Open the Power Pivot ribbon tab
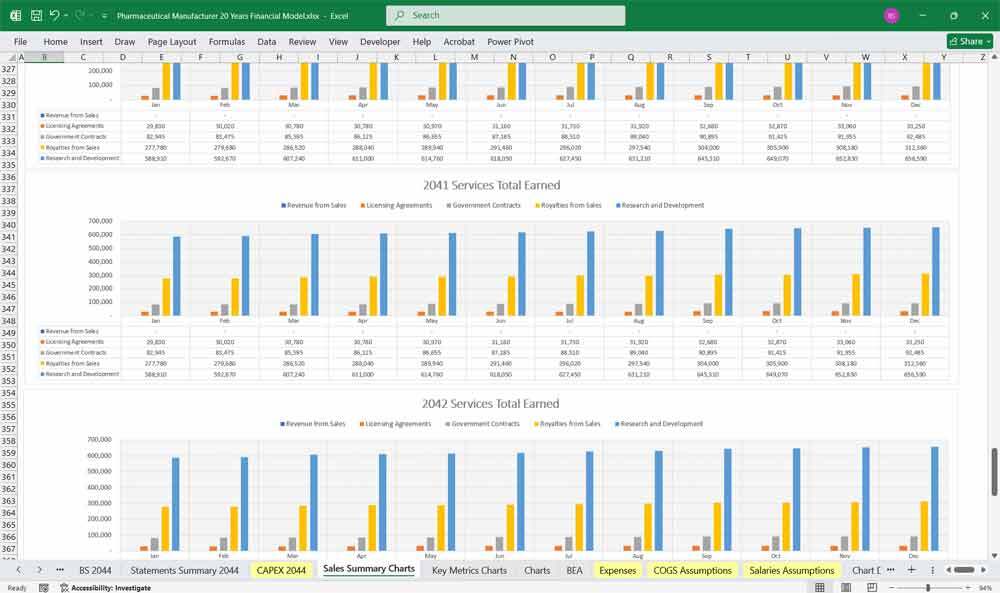The image size is (1000, 593). point(510,42)
